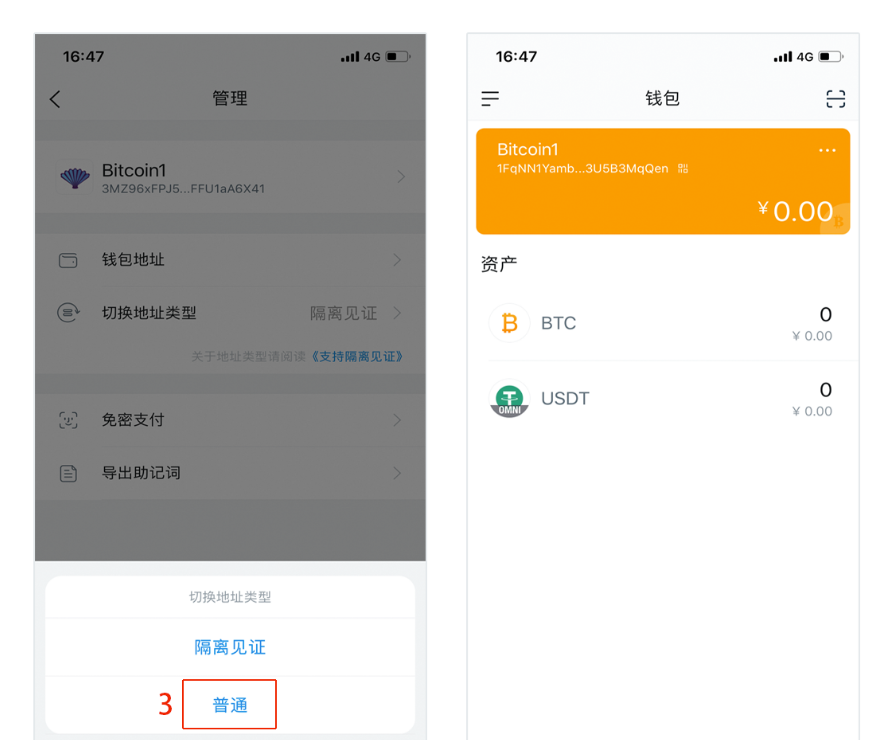The height and width of the screenshot is (740, 872).
Task: Tap the back arrow on management screen
Action: pos(55,99)
